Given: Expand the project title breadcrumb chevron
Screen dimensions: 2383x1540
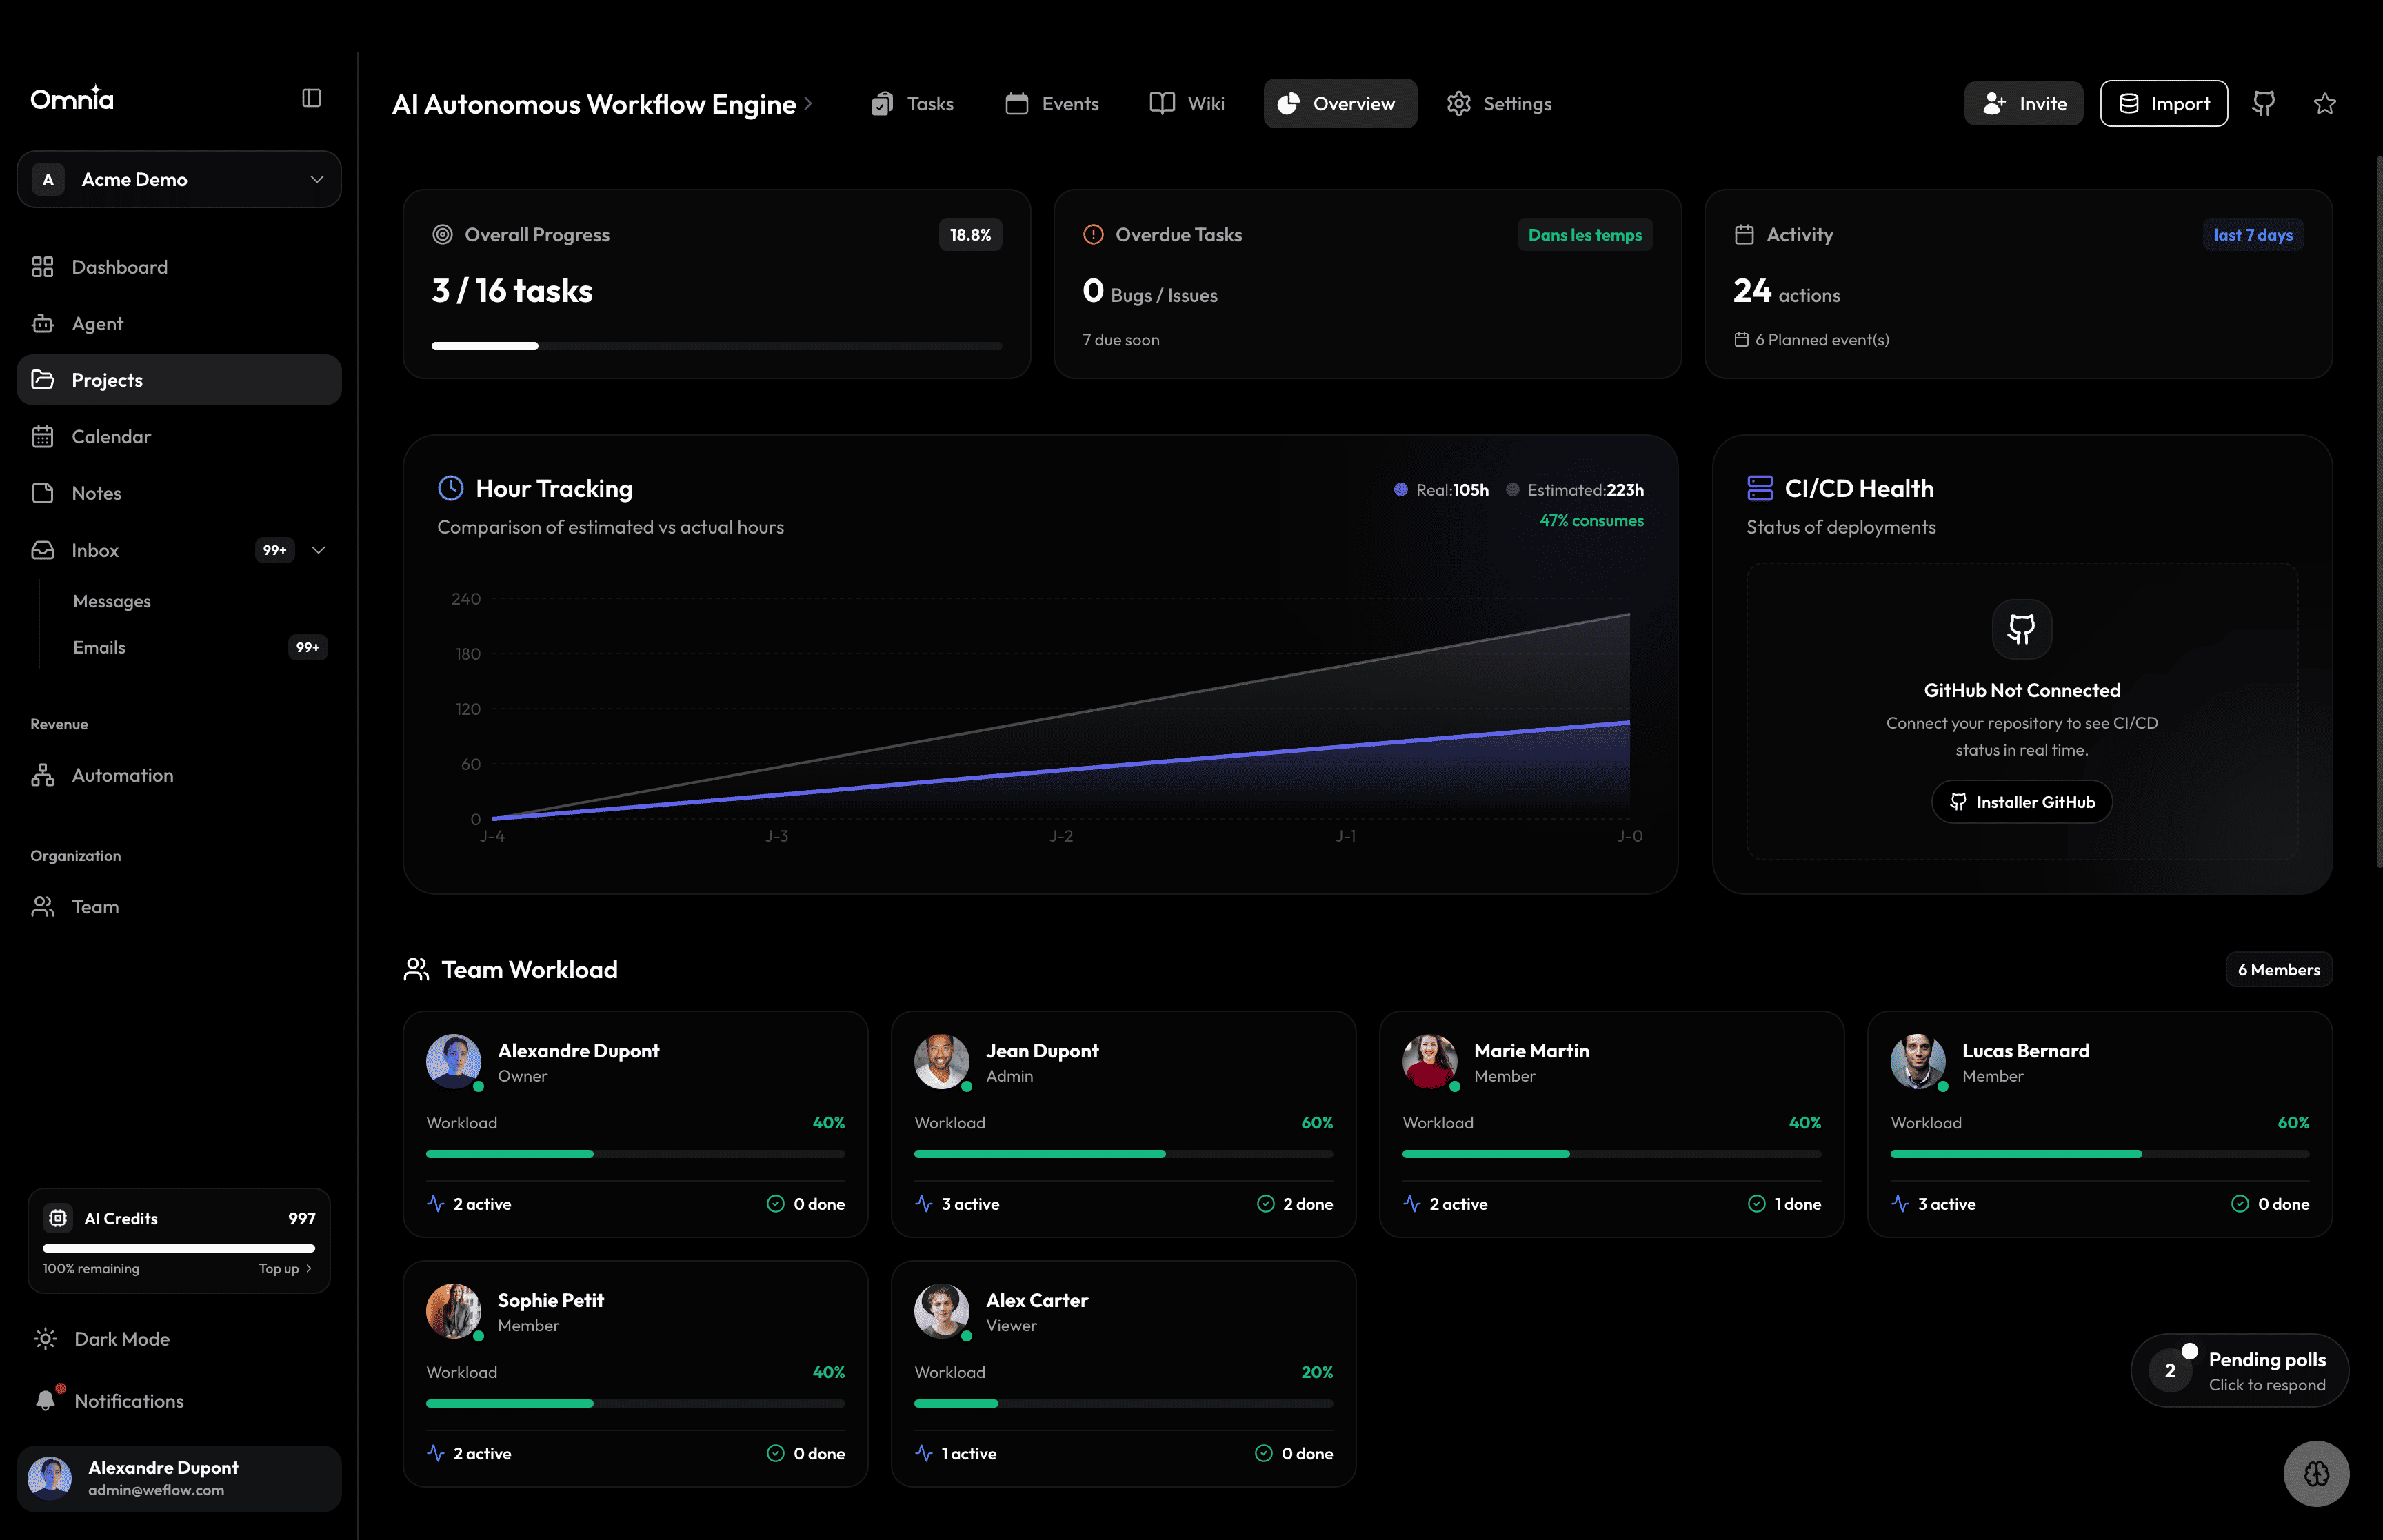Looking at the screenshot, I should click(808, 104).
